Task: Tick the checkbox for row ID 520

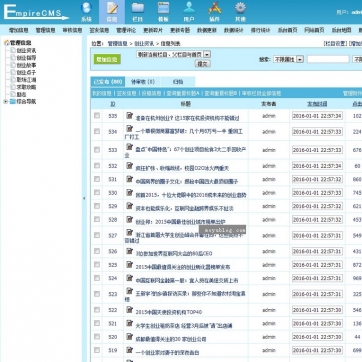Action: click(x=97, y=337)
